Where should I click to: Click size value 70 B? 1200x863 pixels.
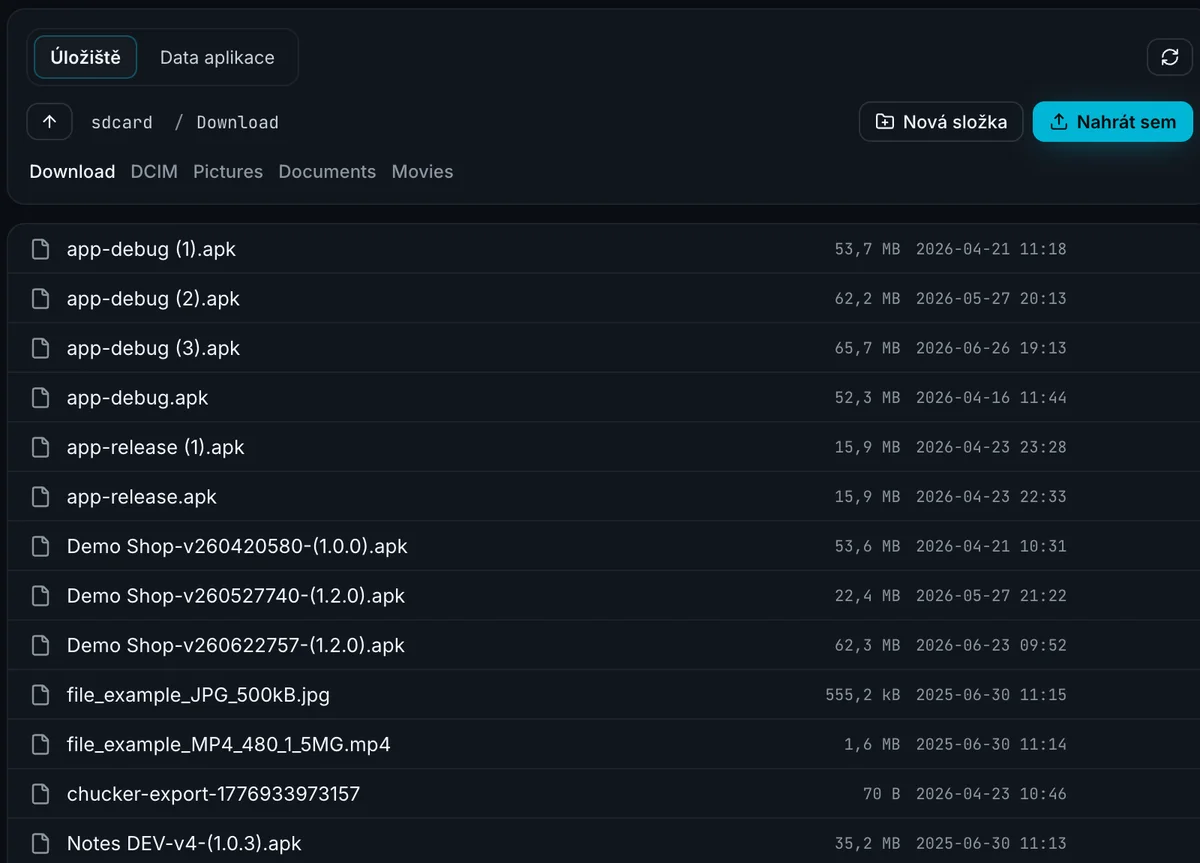coord(881,794)
